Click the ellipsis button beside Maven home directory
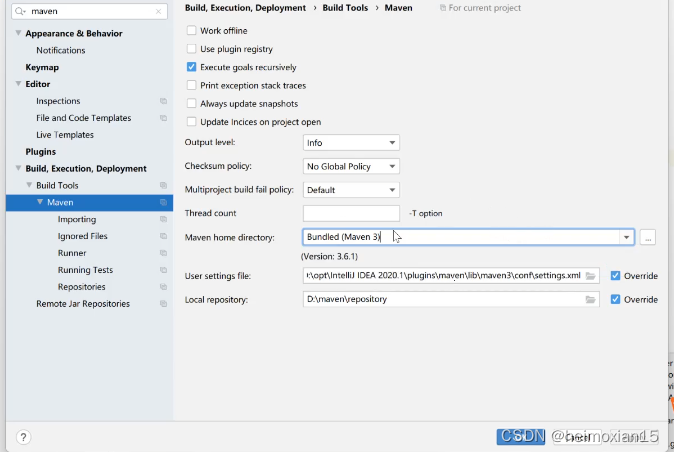The width and height of the screenshot is (674, 452). coord(648,237)
